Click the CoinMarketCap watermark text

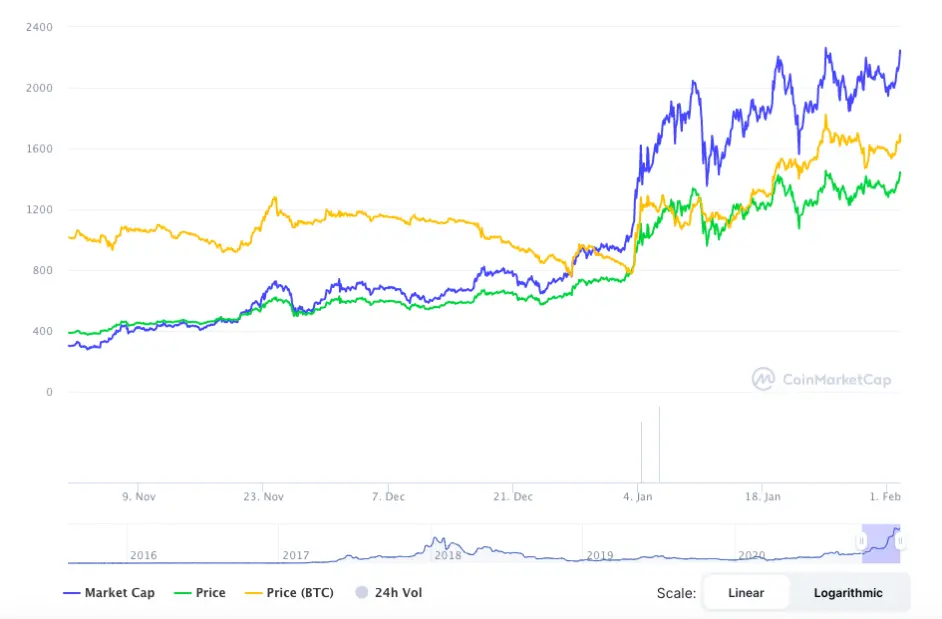pyautogui.click(x=837, y=379)
